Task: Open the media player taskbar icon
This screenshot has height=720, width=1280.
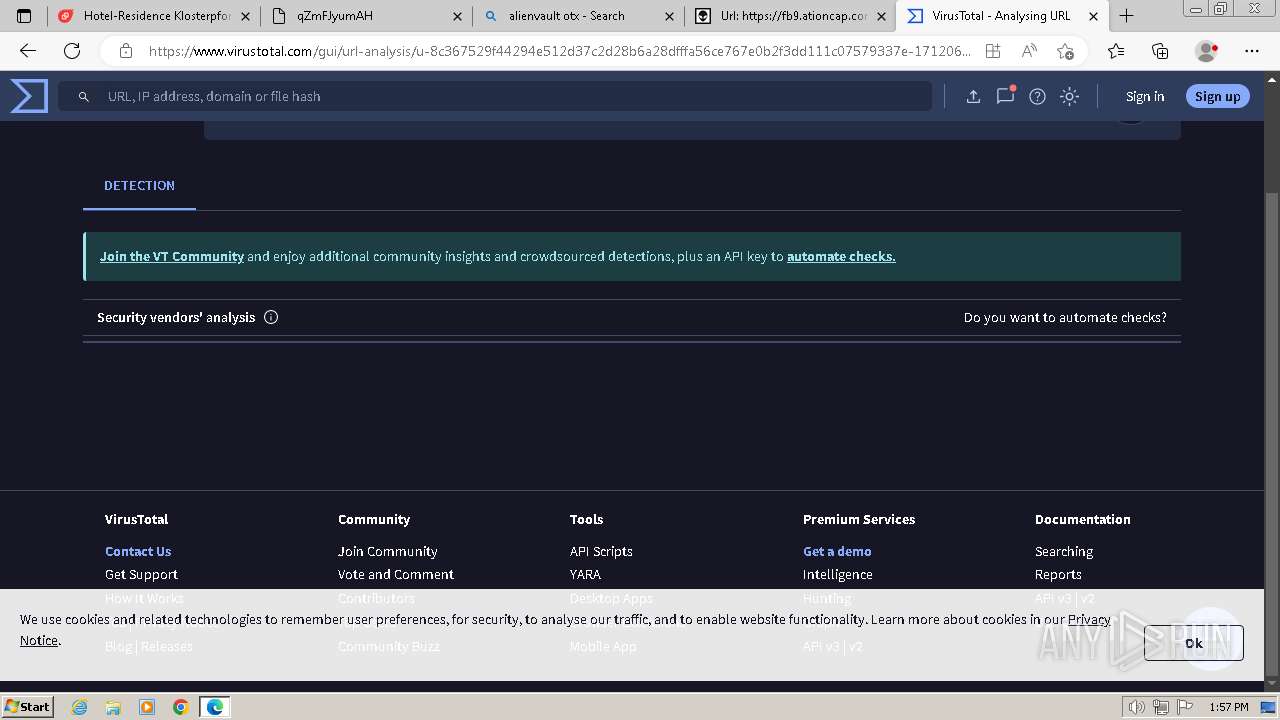Action: point(147,707)
